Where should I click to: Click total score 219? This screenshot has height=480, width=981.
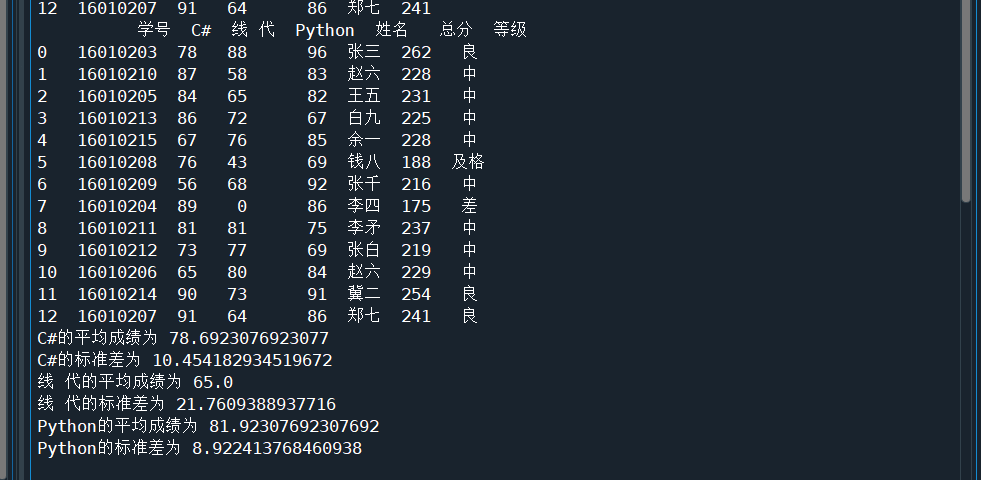(416, 250)
